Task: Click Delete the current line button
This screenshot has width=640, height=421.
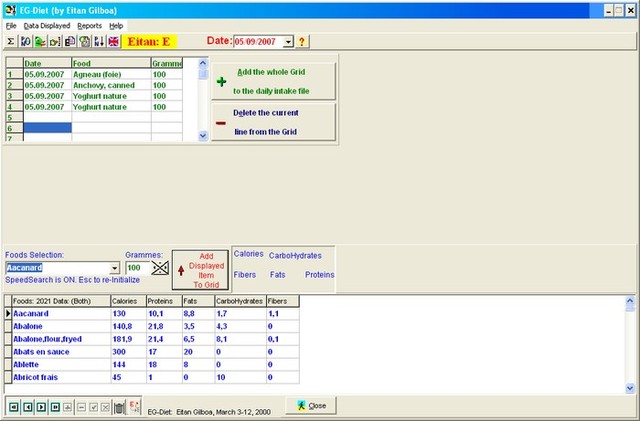Action: coord(273,122)
